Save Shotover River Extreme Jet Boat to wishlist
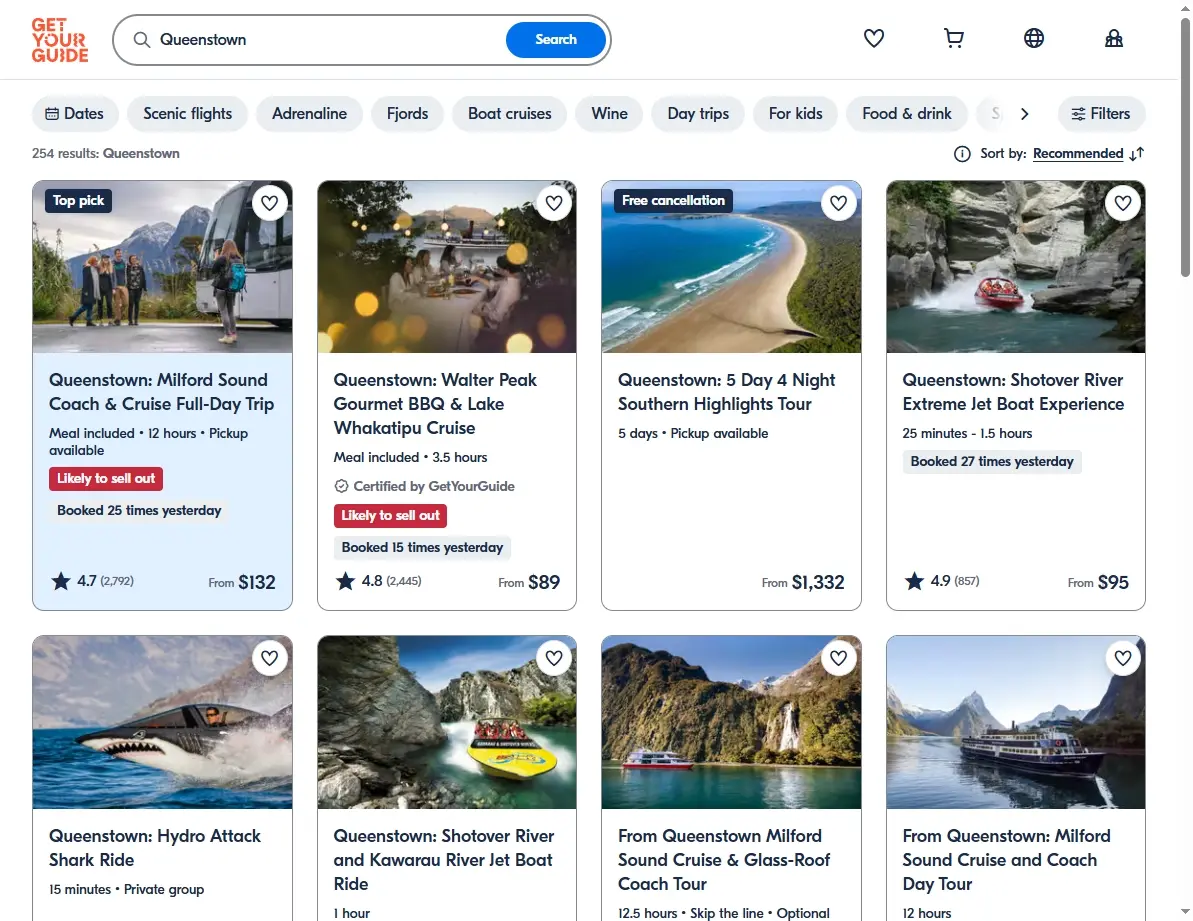 coord(1123,203)
